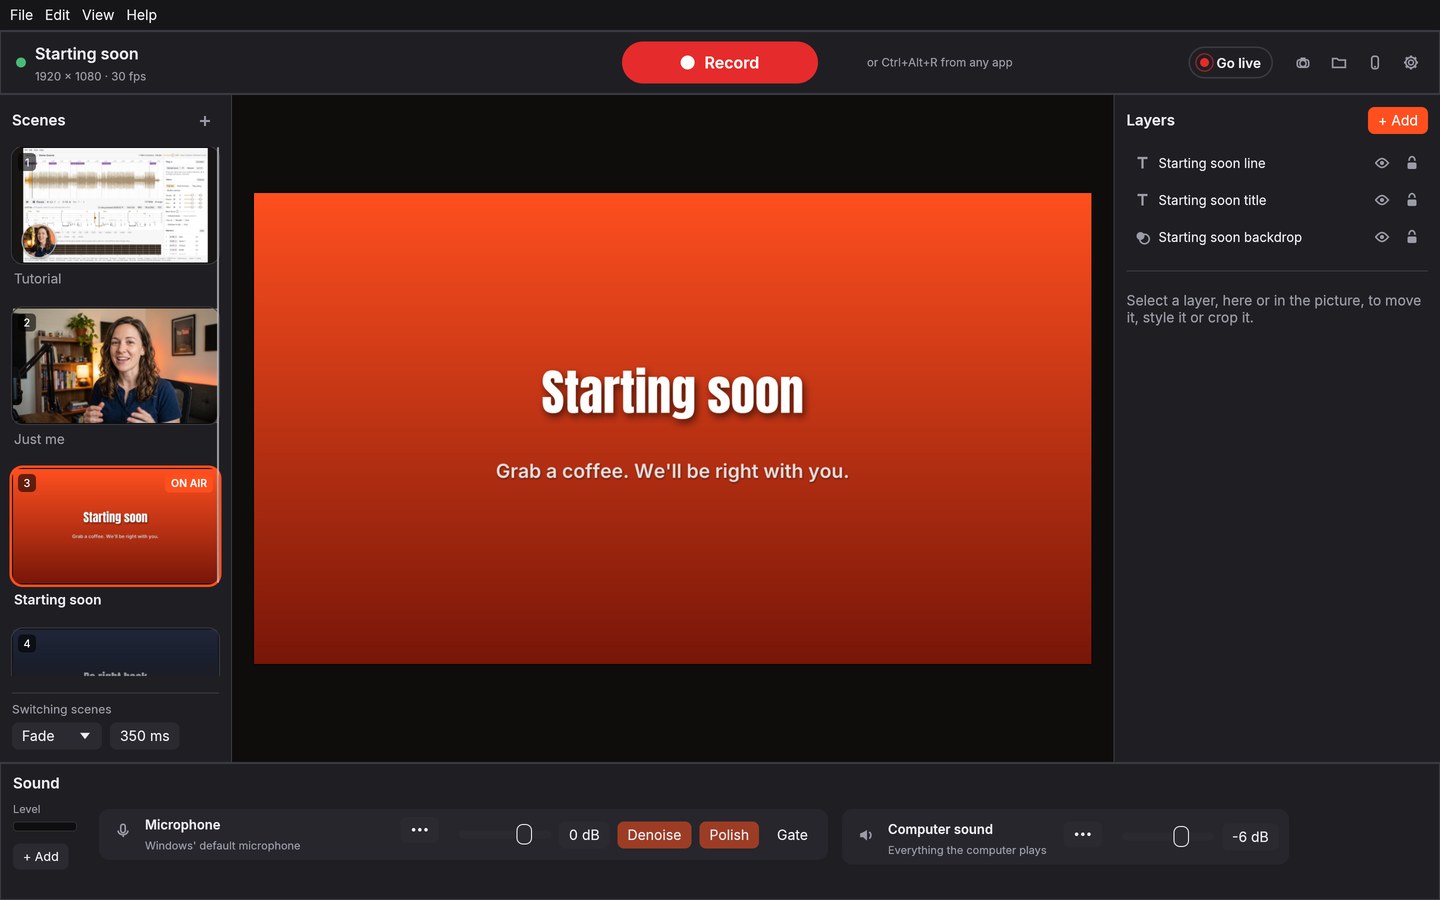
Task: Select the Just me scene thumbnail
Action: (x=115, y=366)
